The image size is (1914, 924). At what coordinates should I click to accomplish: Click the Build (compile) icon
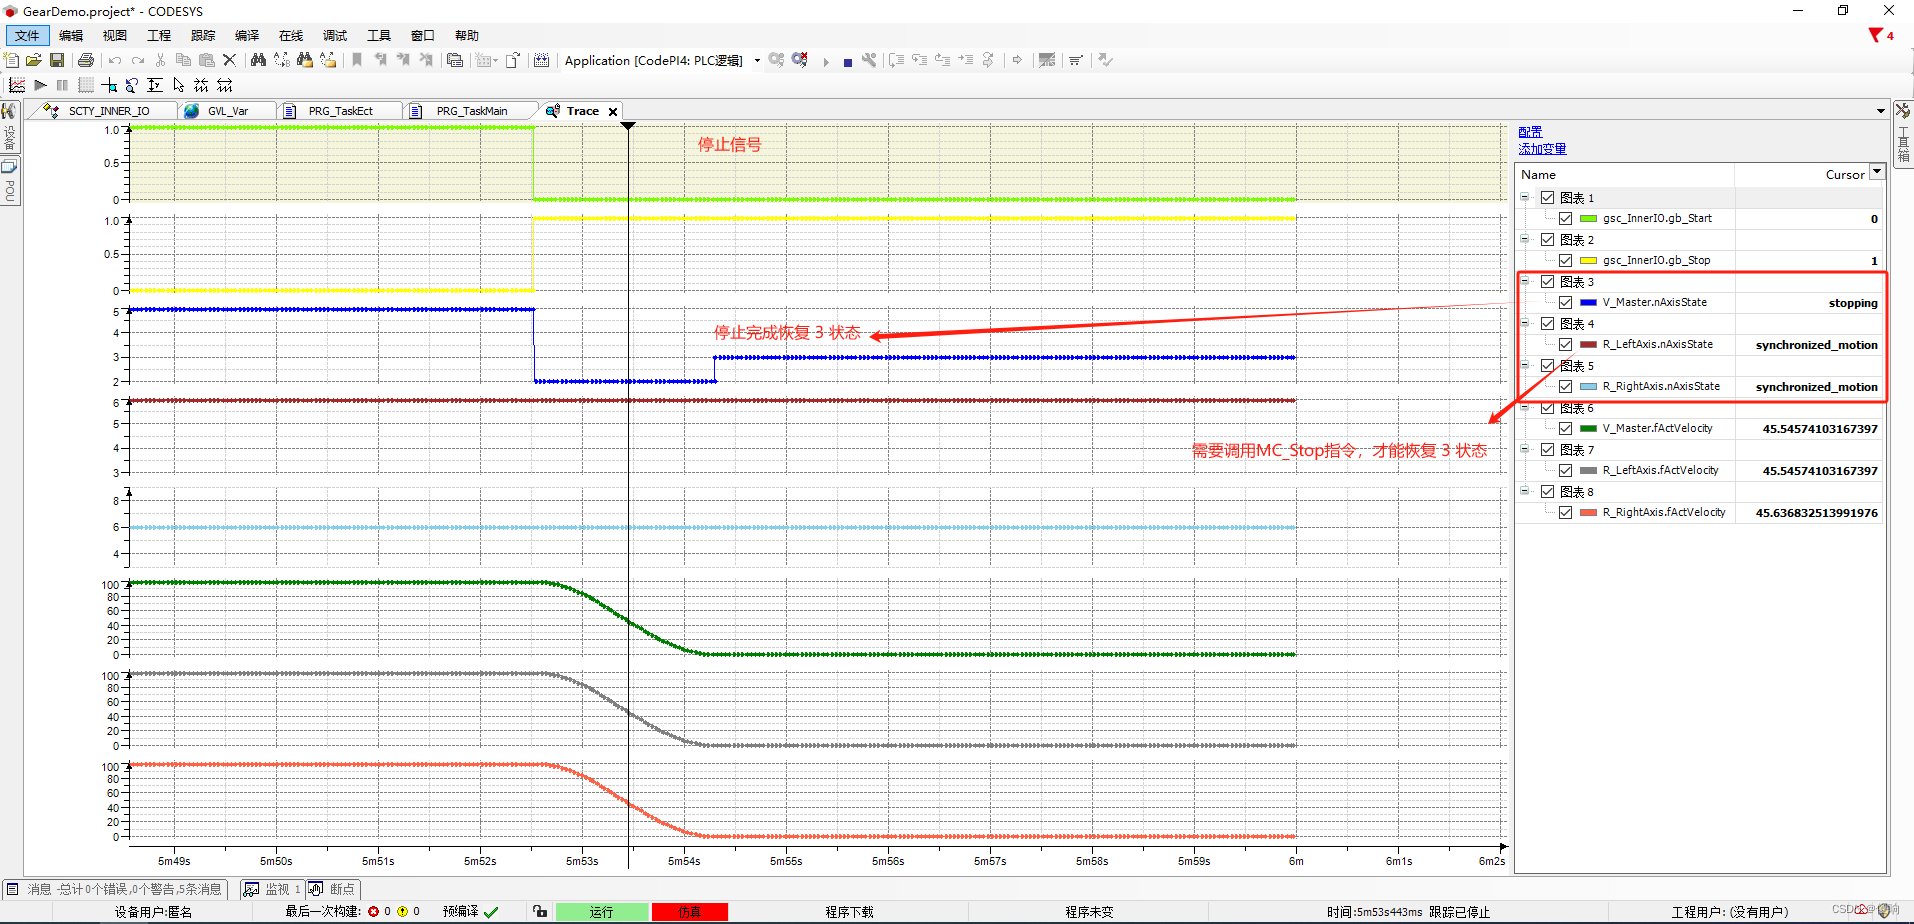click(x=541, y=60)
